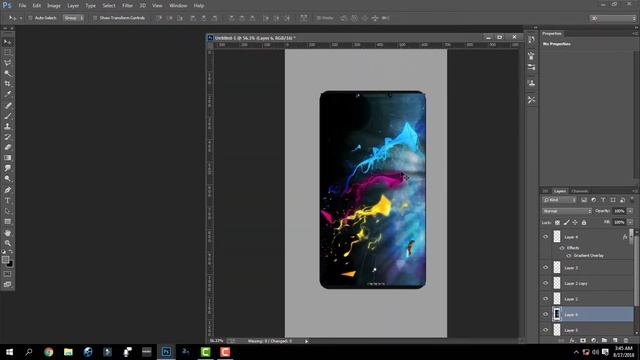Select the Crop tool
The image size is (640, 360).
pos(7,84)
